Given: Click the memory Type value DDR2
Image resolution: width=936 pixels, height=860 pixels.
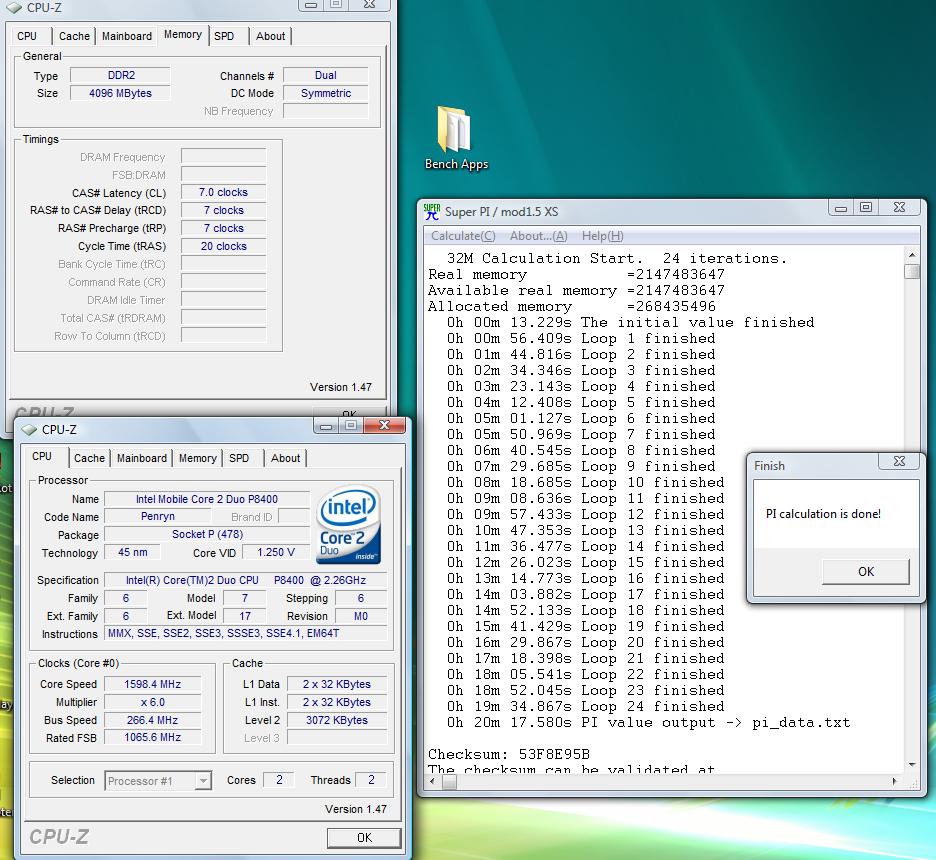Looking at the screenshot, I should click(x=121, y=75).
